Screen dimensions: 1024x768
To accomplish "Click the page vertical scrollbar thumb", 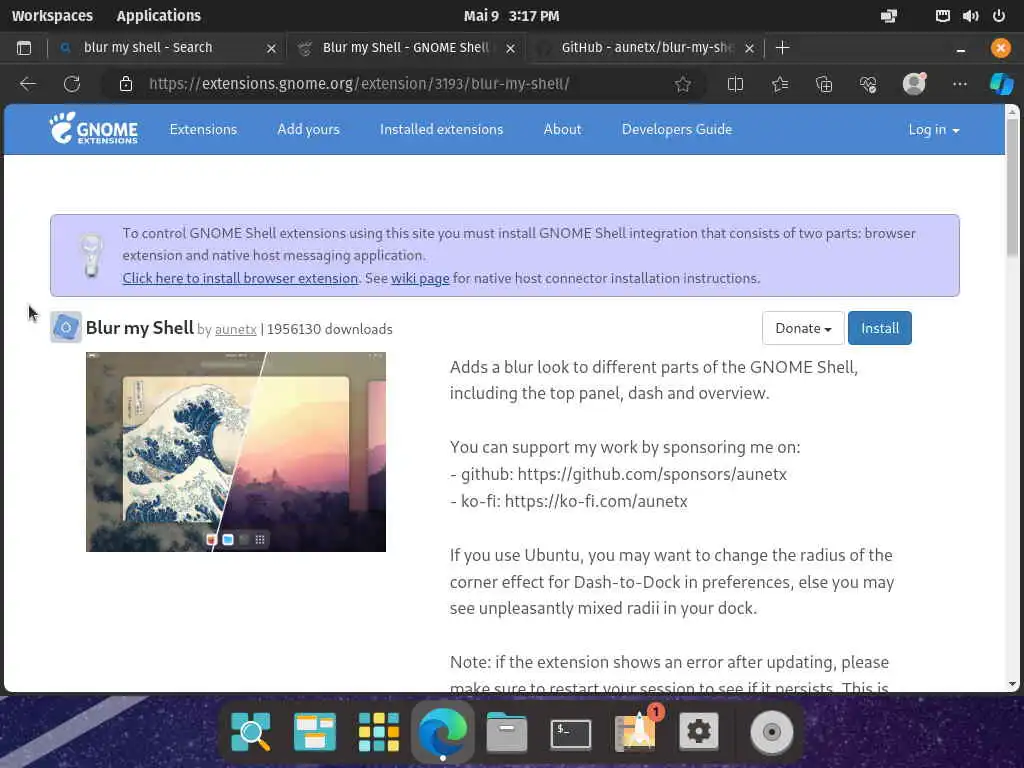I will [x=1012, y=186].
